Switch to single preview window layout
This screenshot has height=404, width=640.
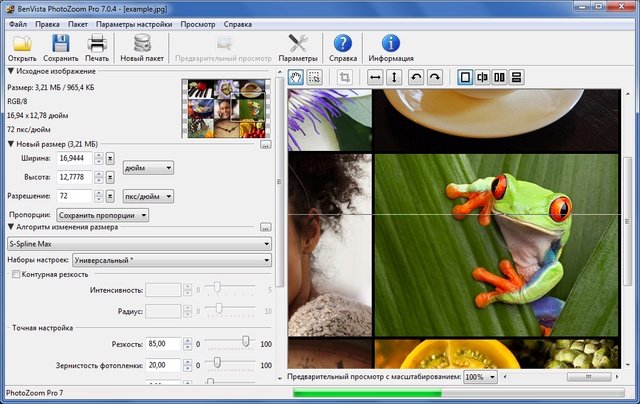tap(465, 77)
